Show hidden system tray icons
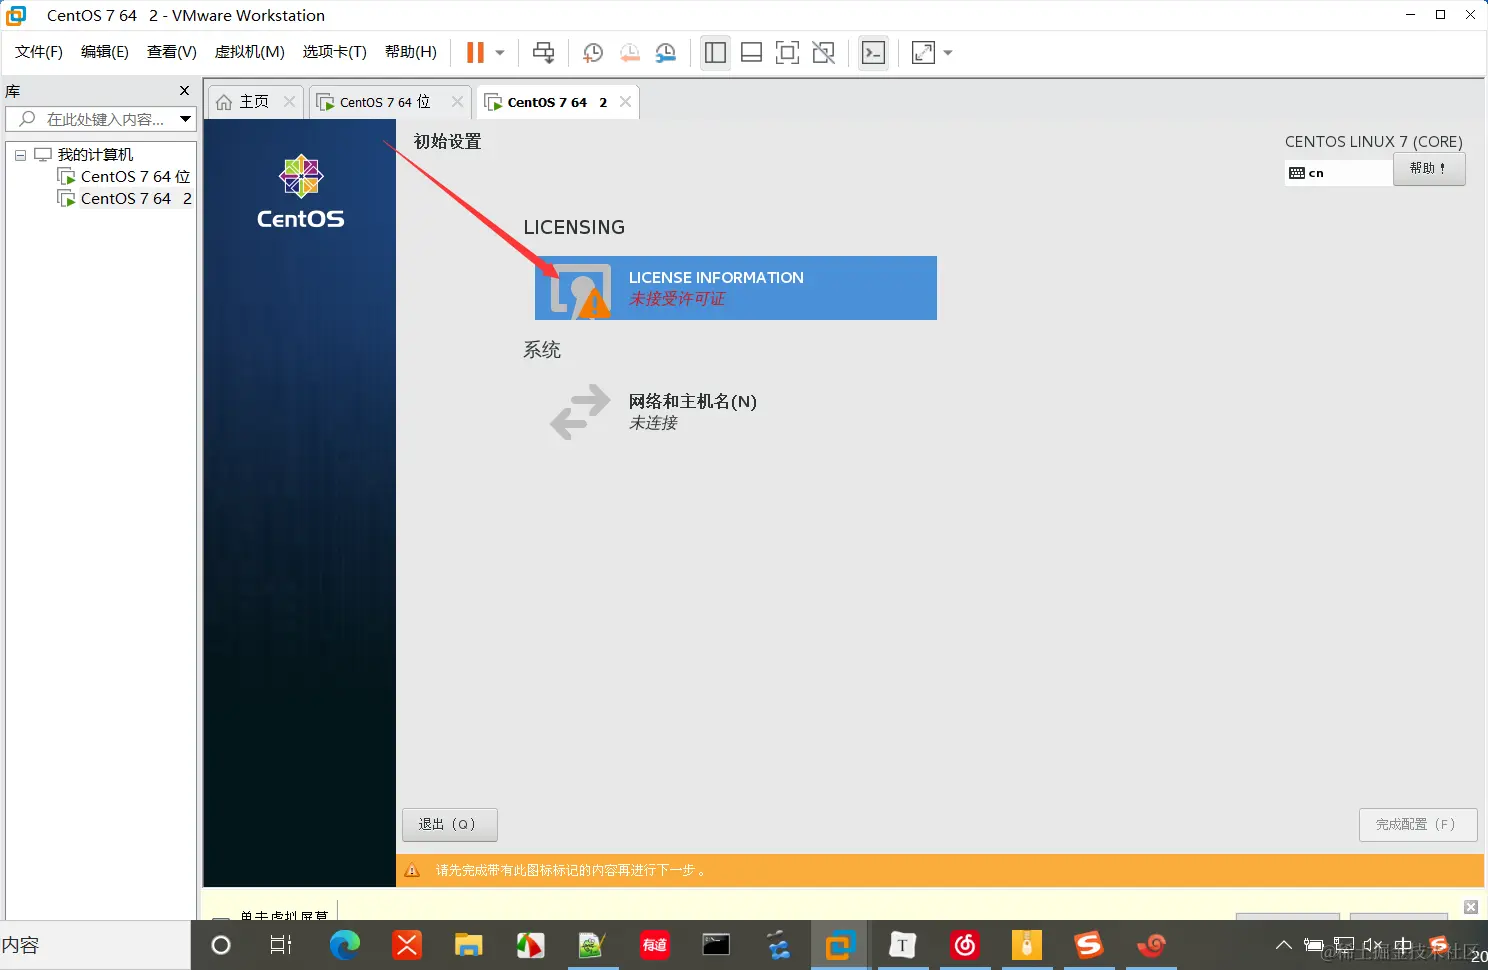This screenshot has width=1488, height=970. (x=1284, y=945)
